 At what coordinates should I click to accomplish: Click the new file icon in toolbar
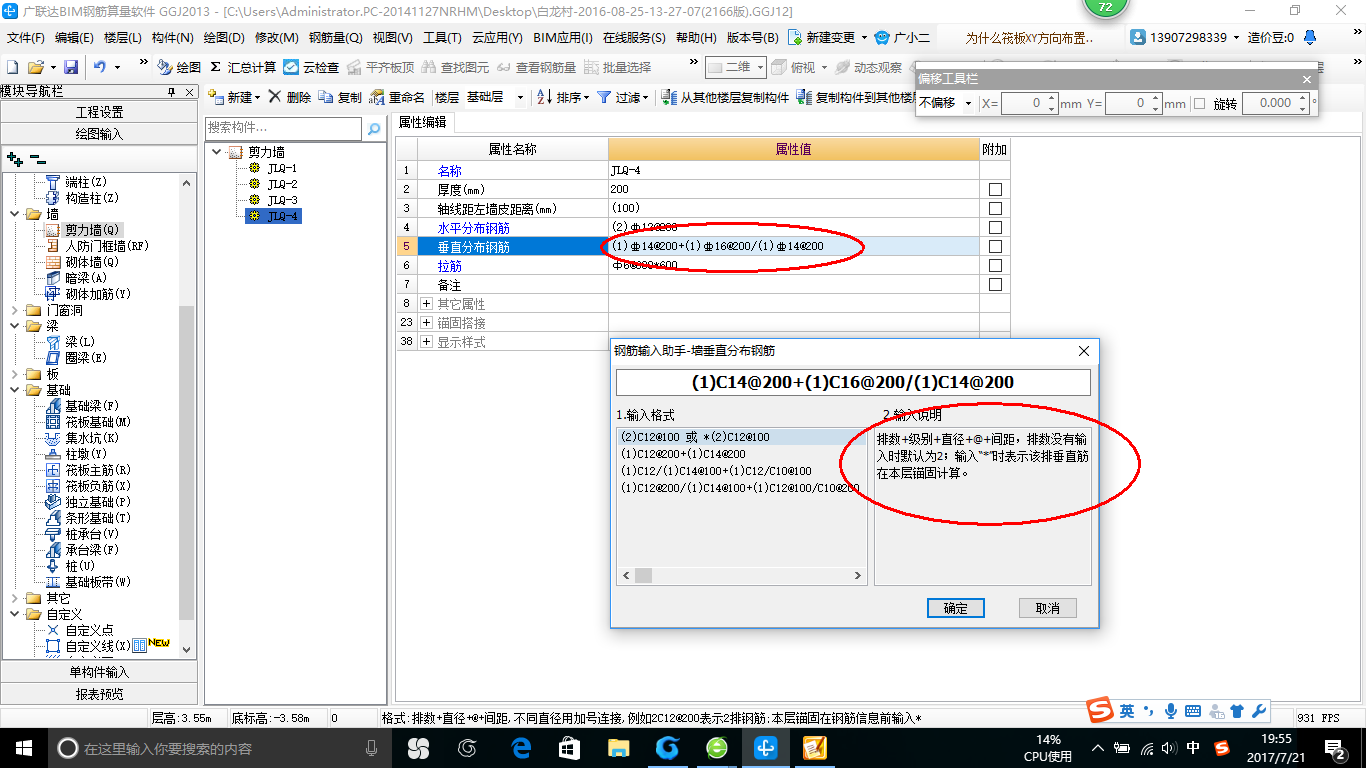tap(12, 67)
